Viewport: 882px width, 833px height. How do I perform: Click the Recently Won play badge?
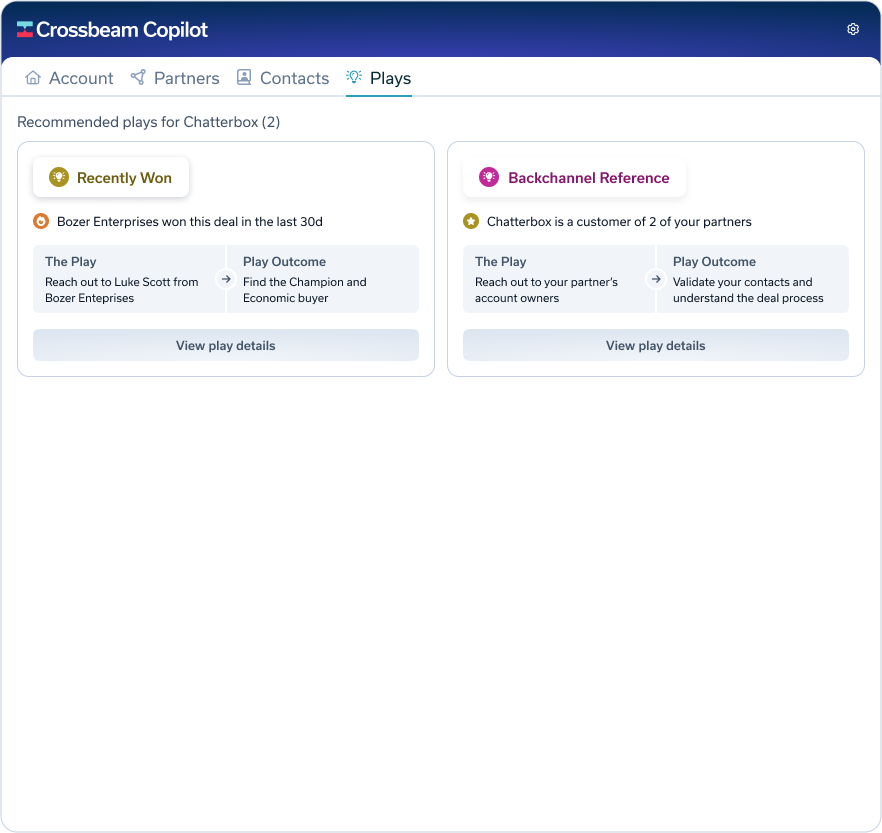click(x=111, y=178)
